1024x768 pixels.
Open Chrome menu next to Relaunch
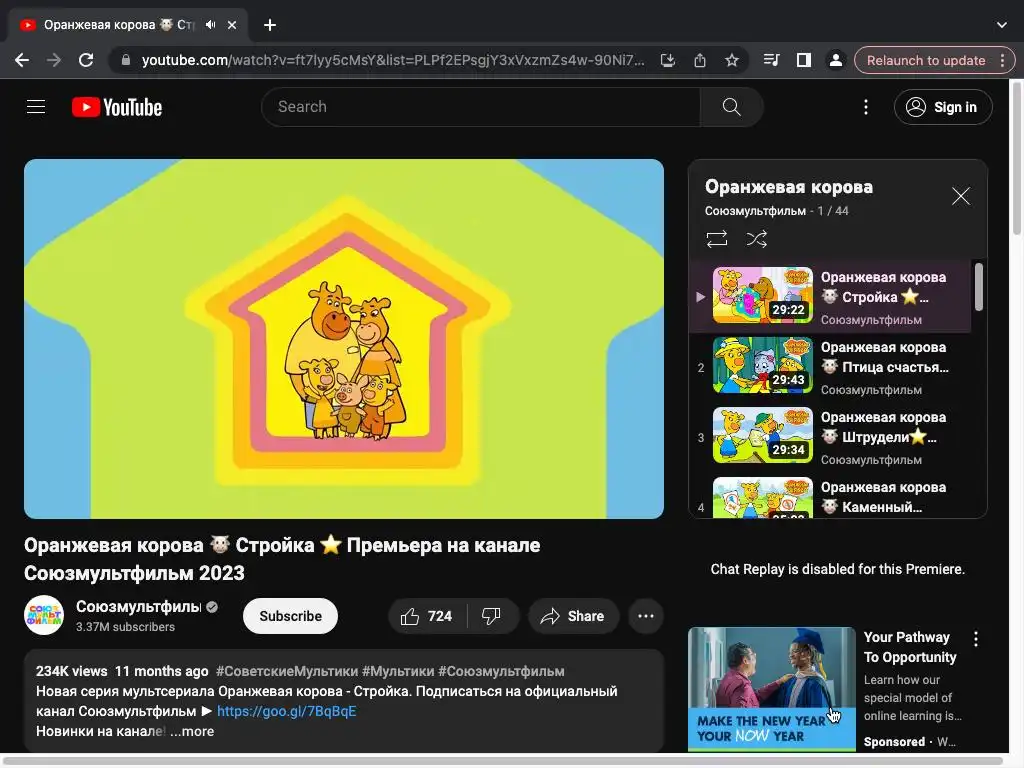coord(1002,60)
